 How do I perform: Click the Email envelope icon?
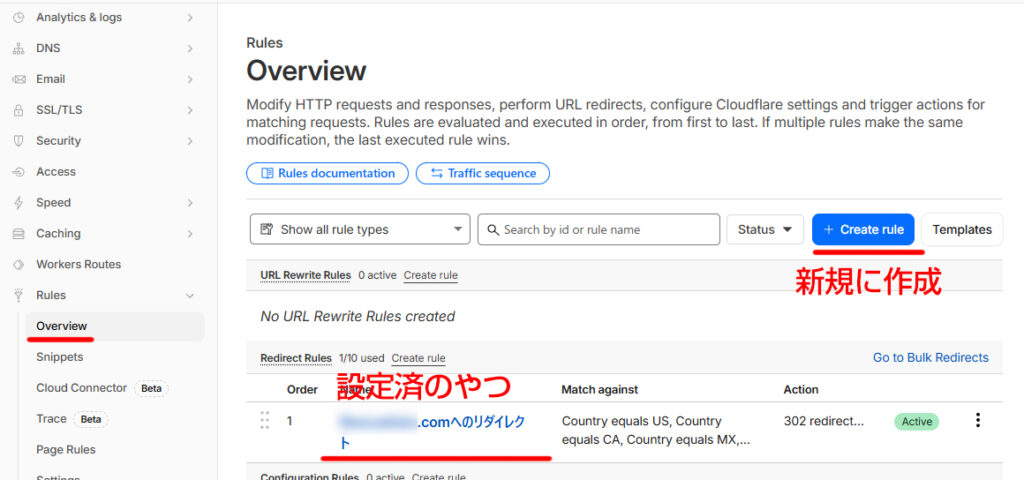pos(18,79)
